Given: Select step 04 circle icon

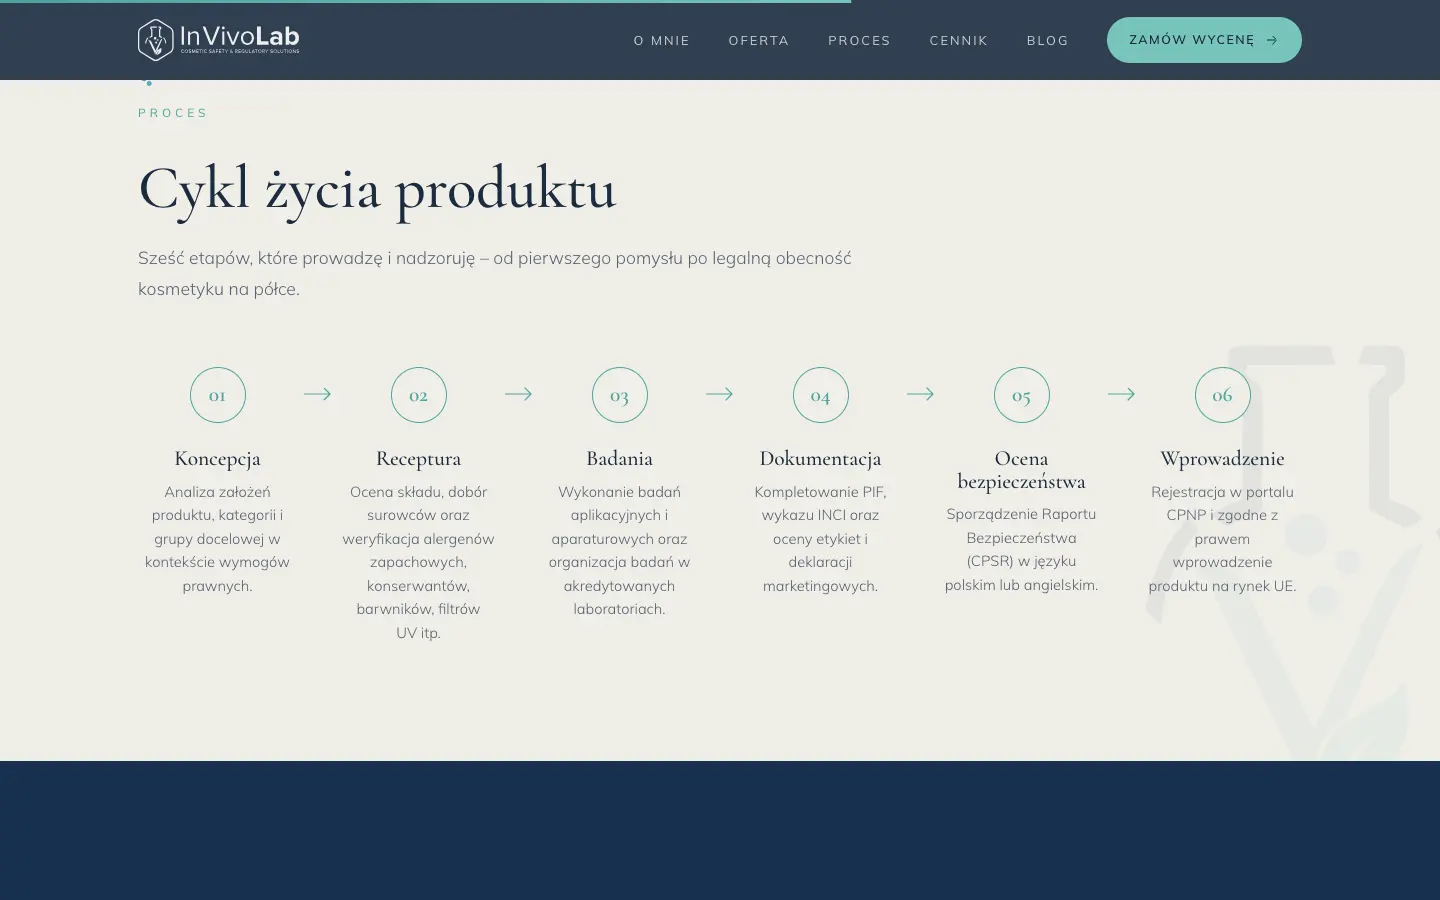Looking at the screenshot, I should coord(821,395).
